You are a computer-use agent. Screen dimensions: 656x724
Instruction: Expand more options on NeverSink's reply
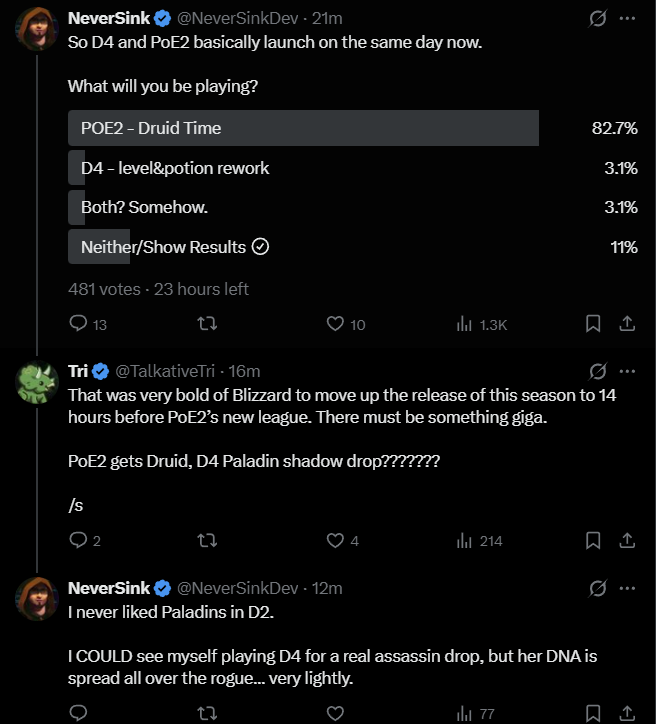click(x=627, y=587)
